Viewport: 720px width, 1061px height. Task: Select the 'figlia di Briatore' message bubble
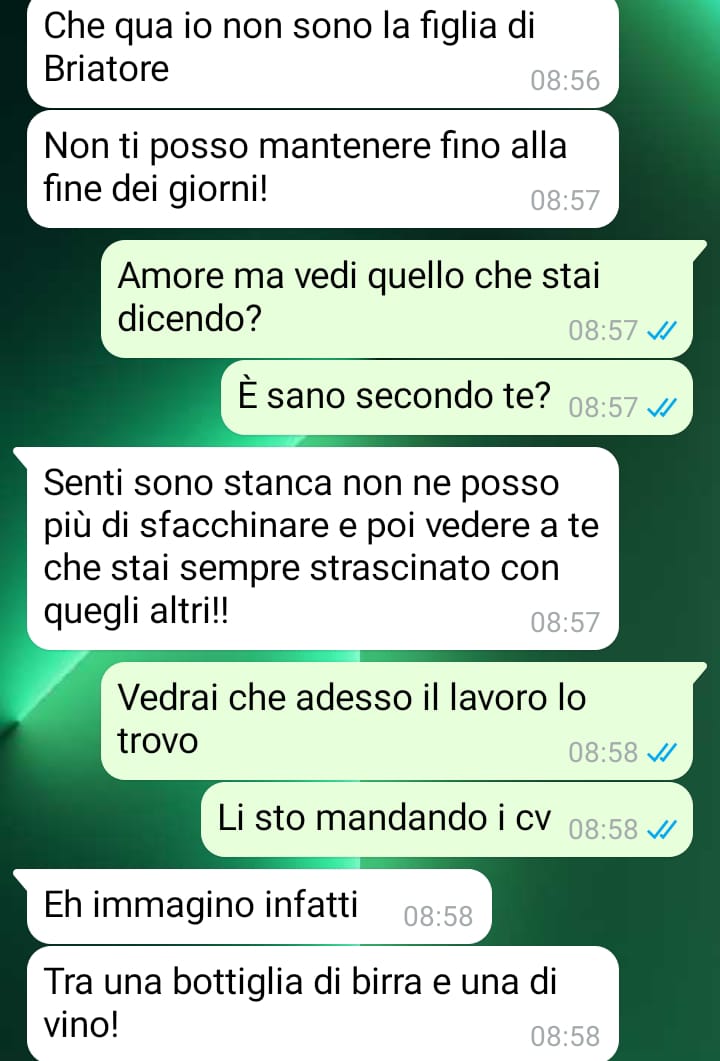click(323, 53)
